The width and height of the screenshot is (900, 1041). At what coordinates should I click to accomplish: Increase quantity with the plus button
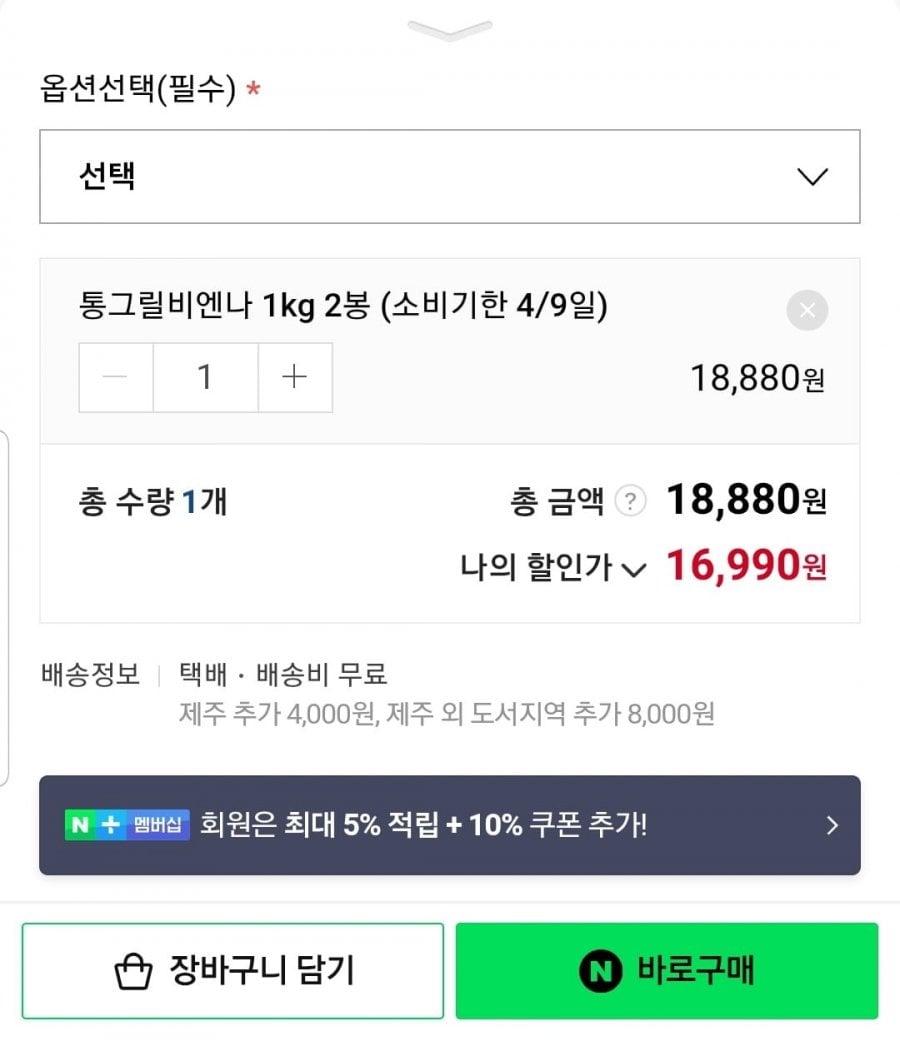pos(295,377)
